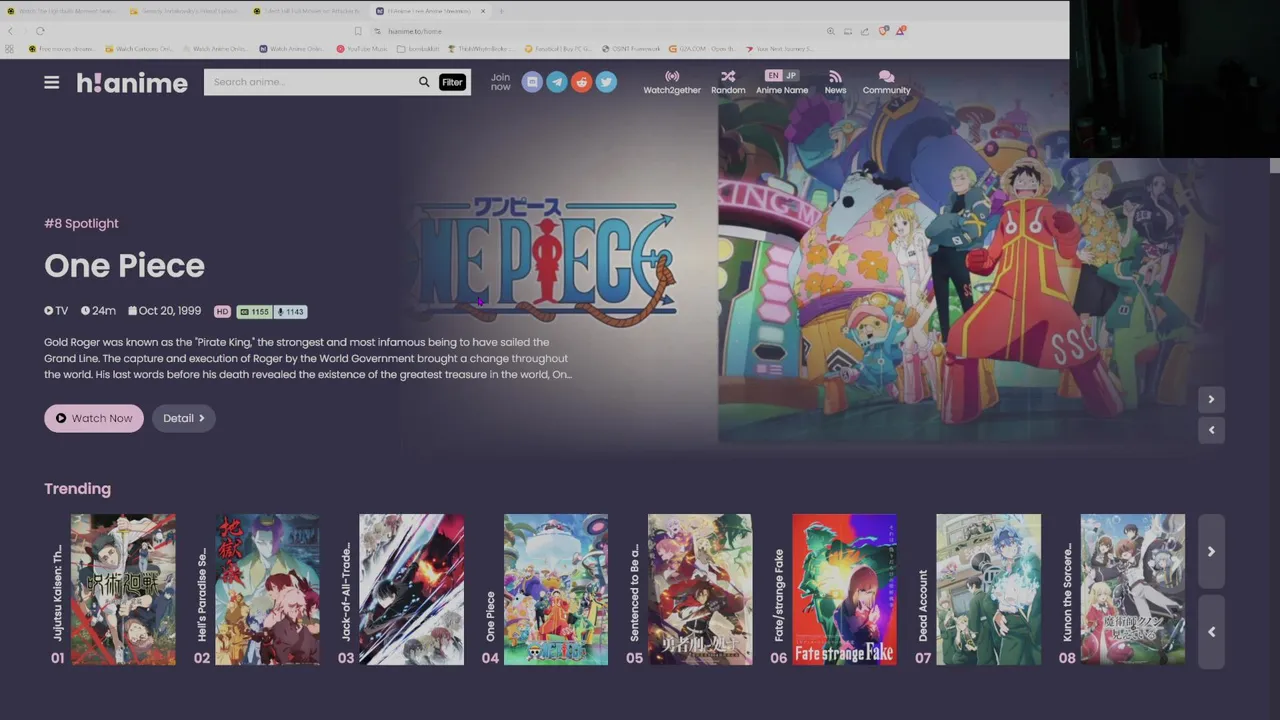Open the Hell's Paradise trending poster

point(267,590)
